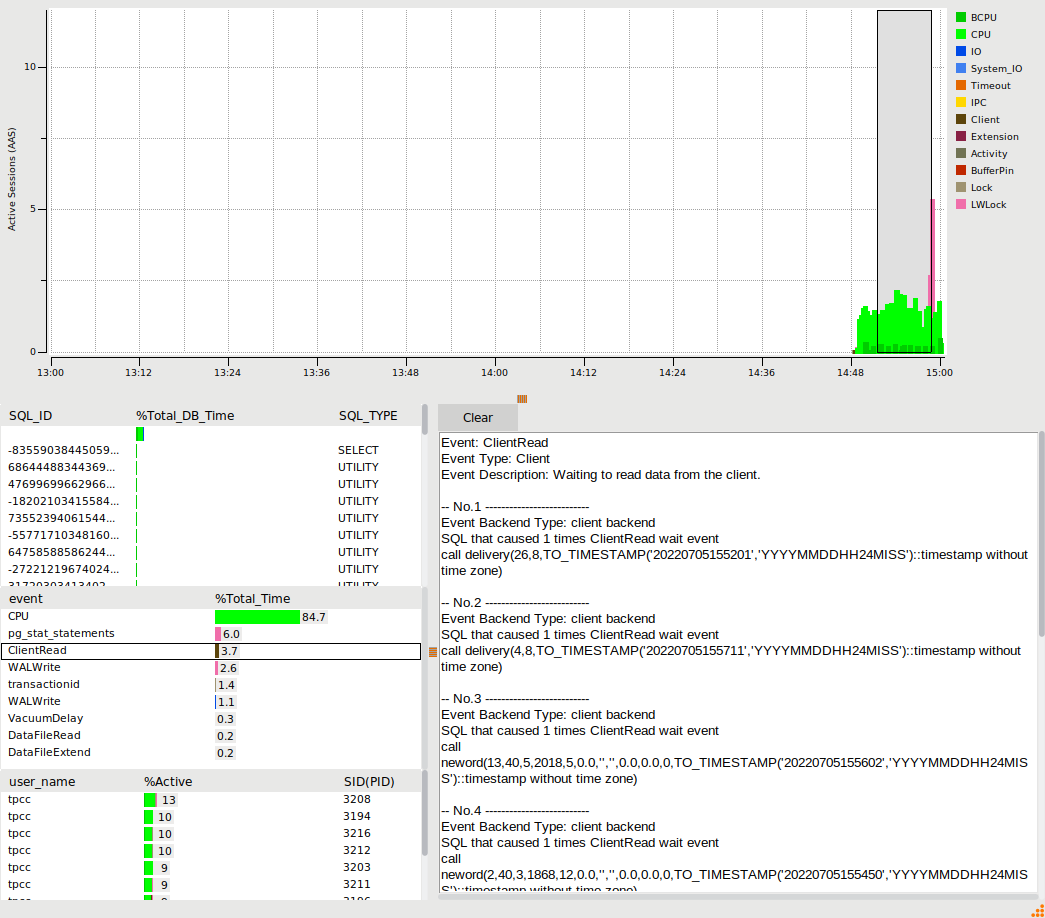Click the BCPU legend color swatch
The image size is (1045, 918).
[960, 17]
